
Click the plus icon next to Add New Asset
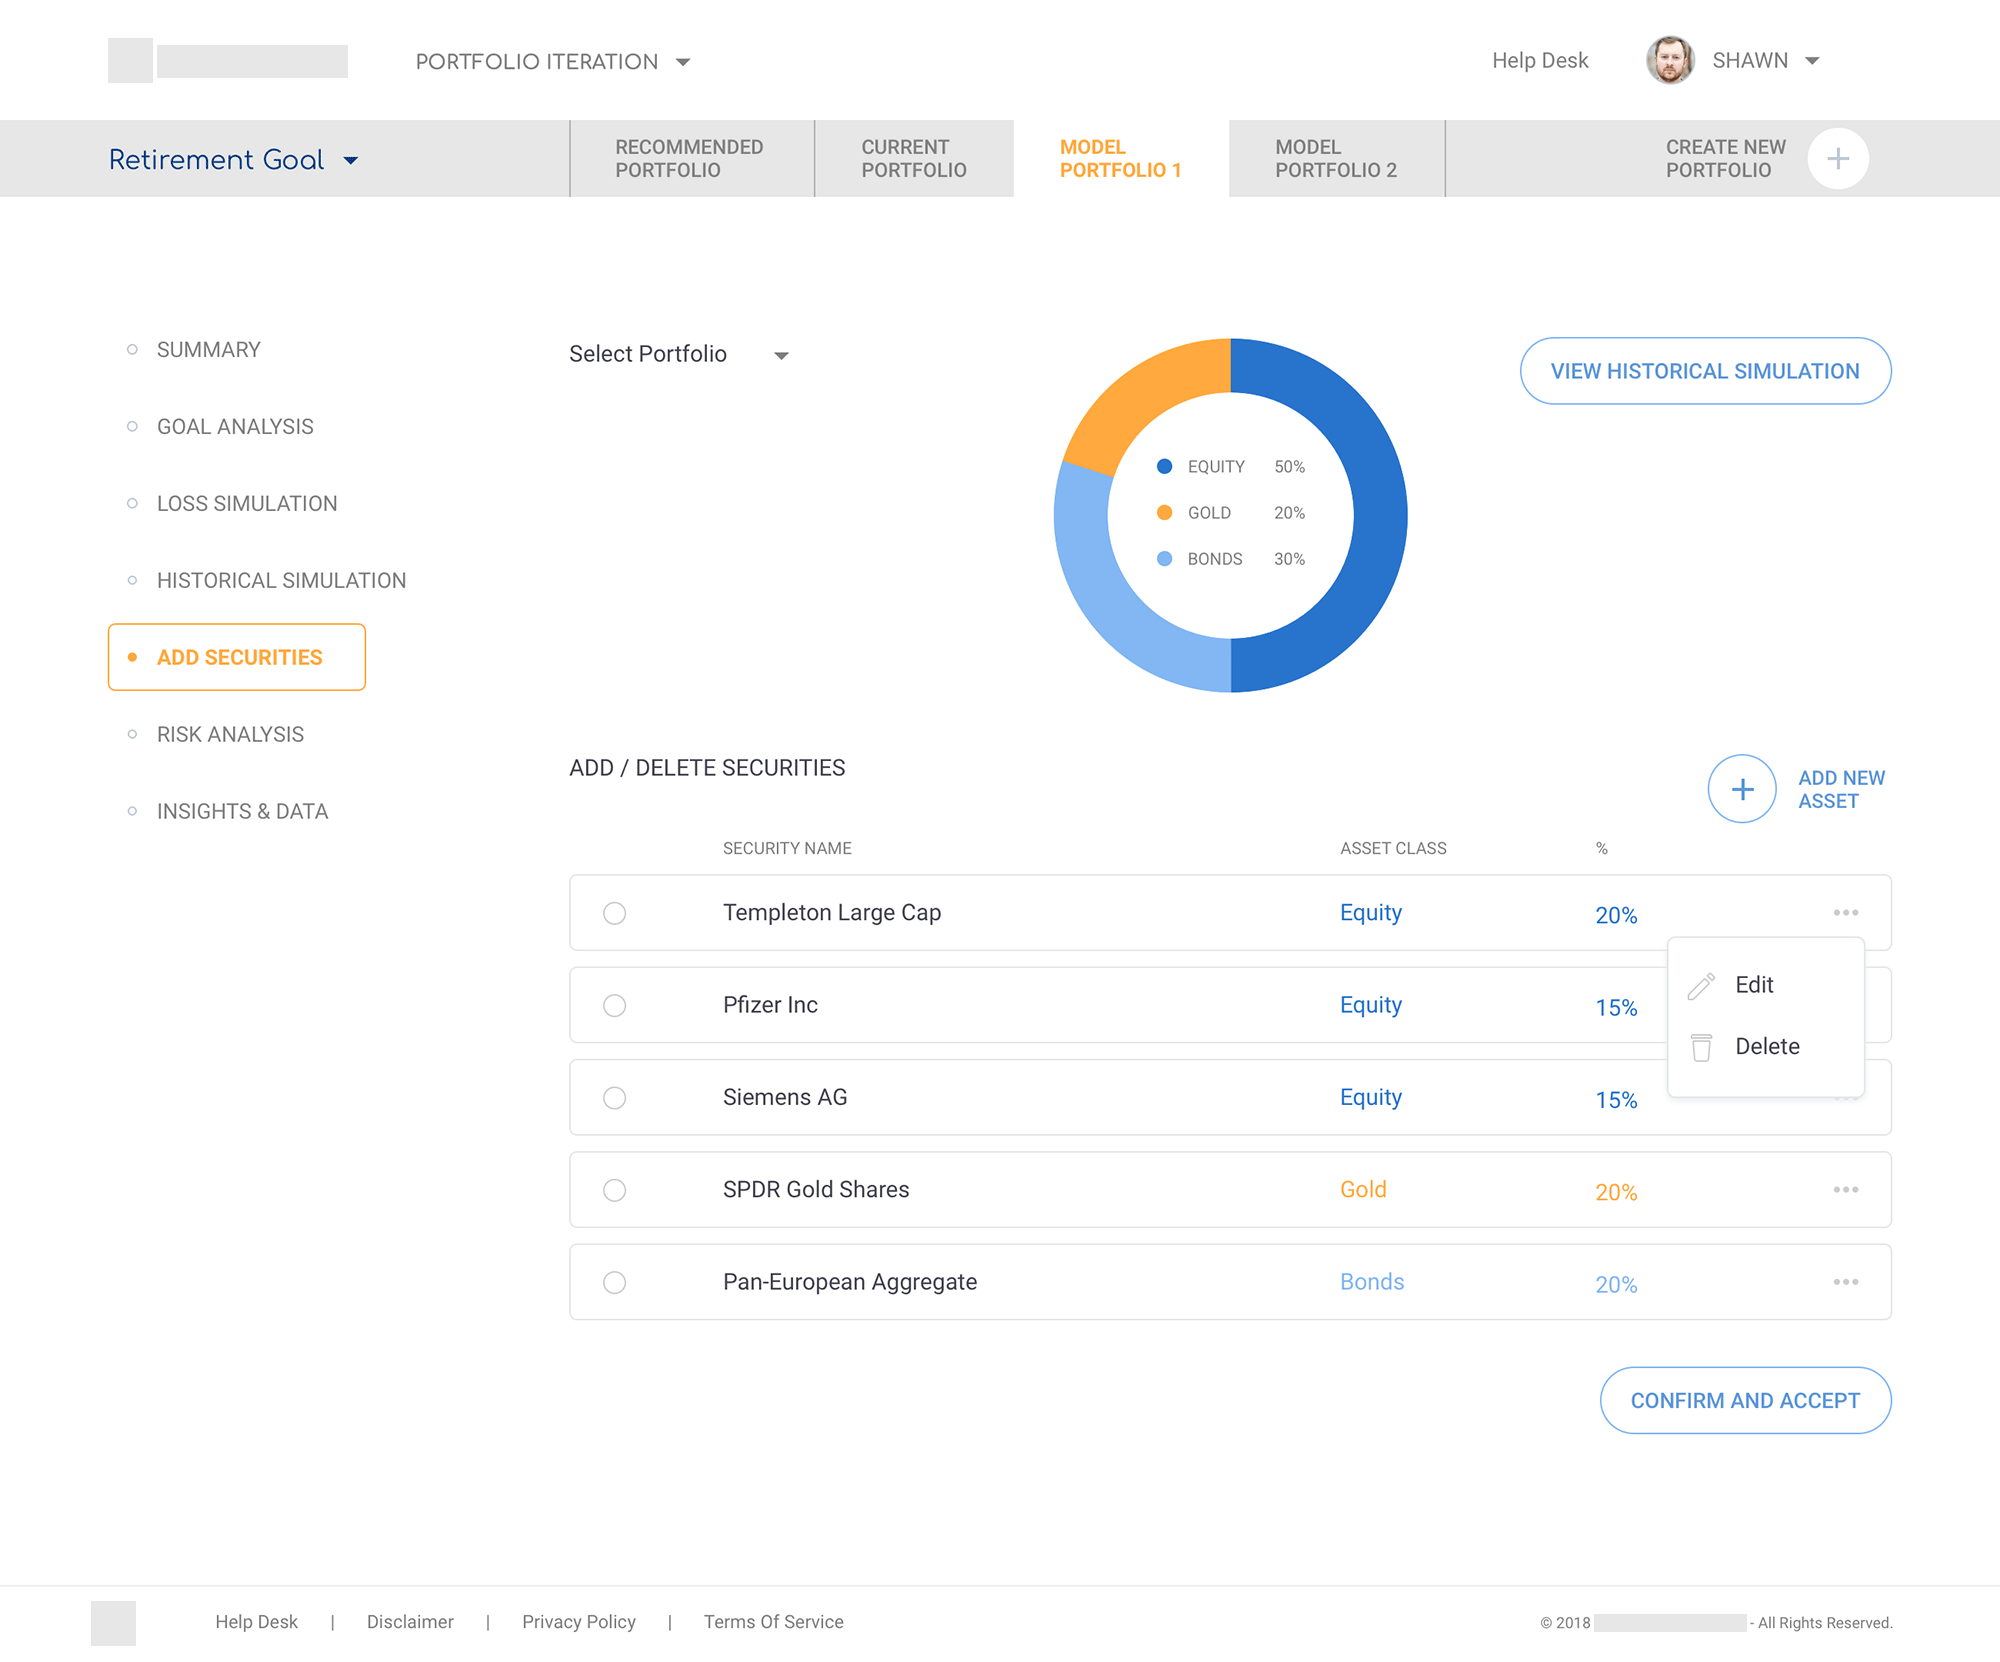click(1741, 789)
